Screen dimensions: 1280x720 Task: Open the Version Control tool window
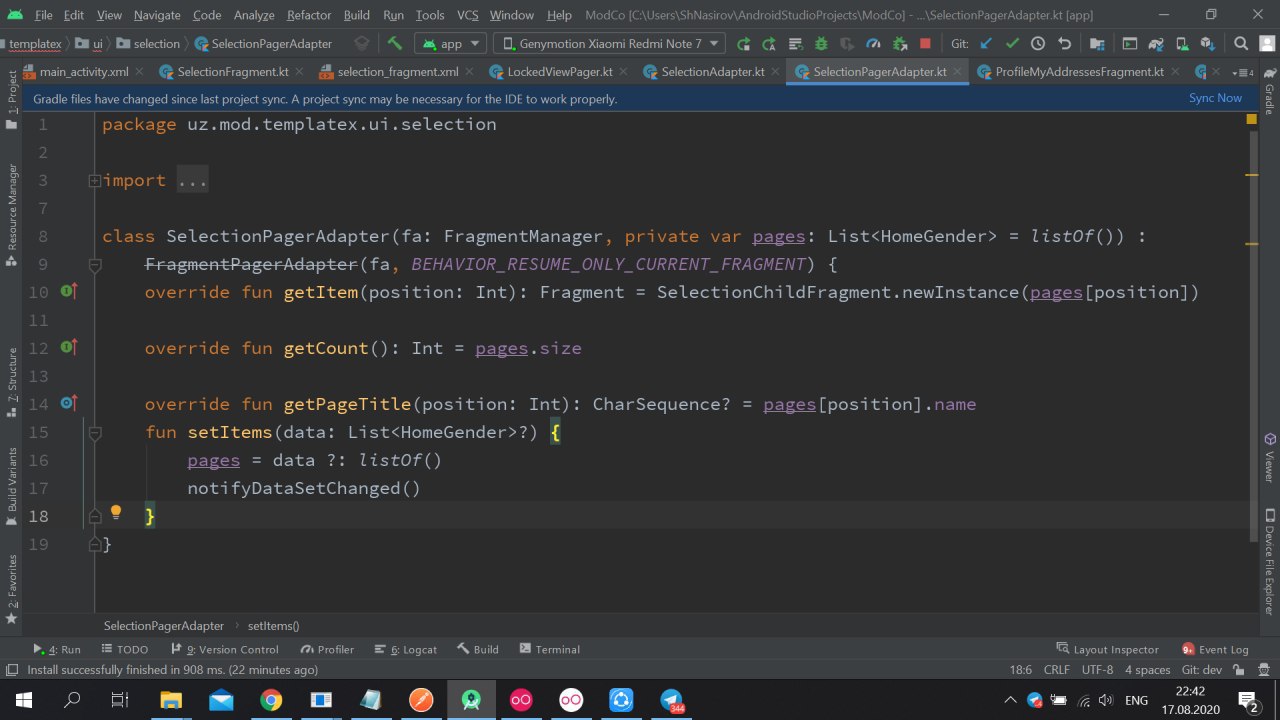pos(225,649)
